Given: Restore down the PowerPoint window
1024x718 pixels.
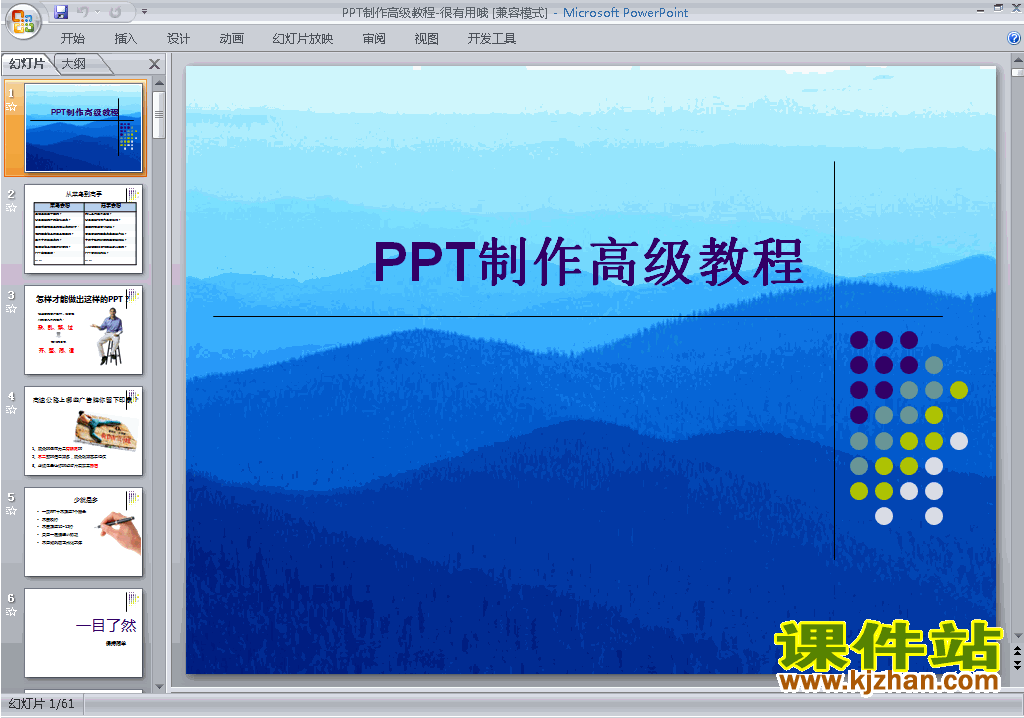Looking at the screenshot, I should pyautogui.click(x=998, y=8).
